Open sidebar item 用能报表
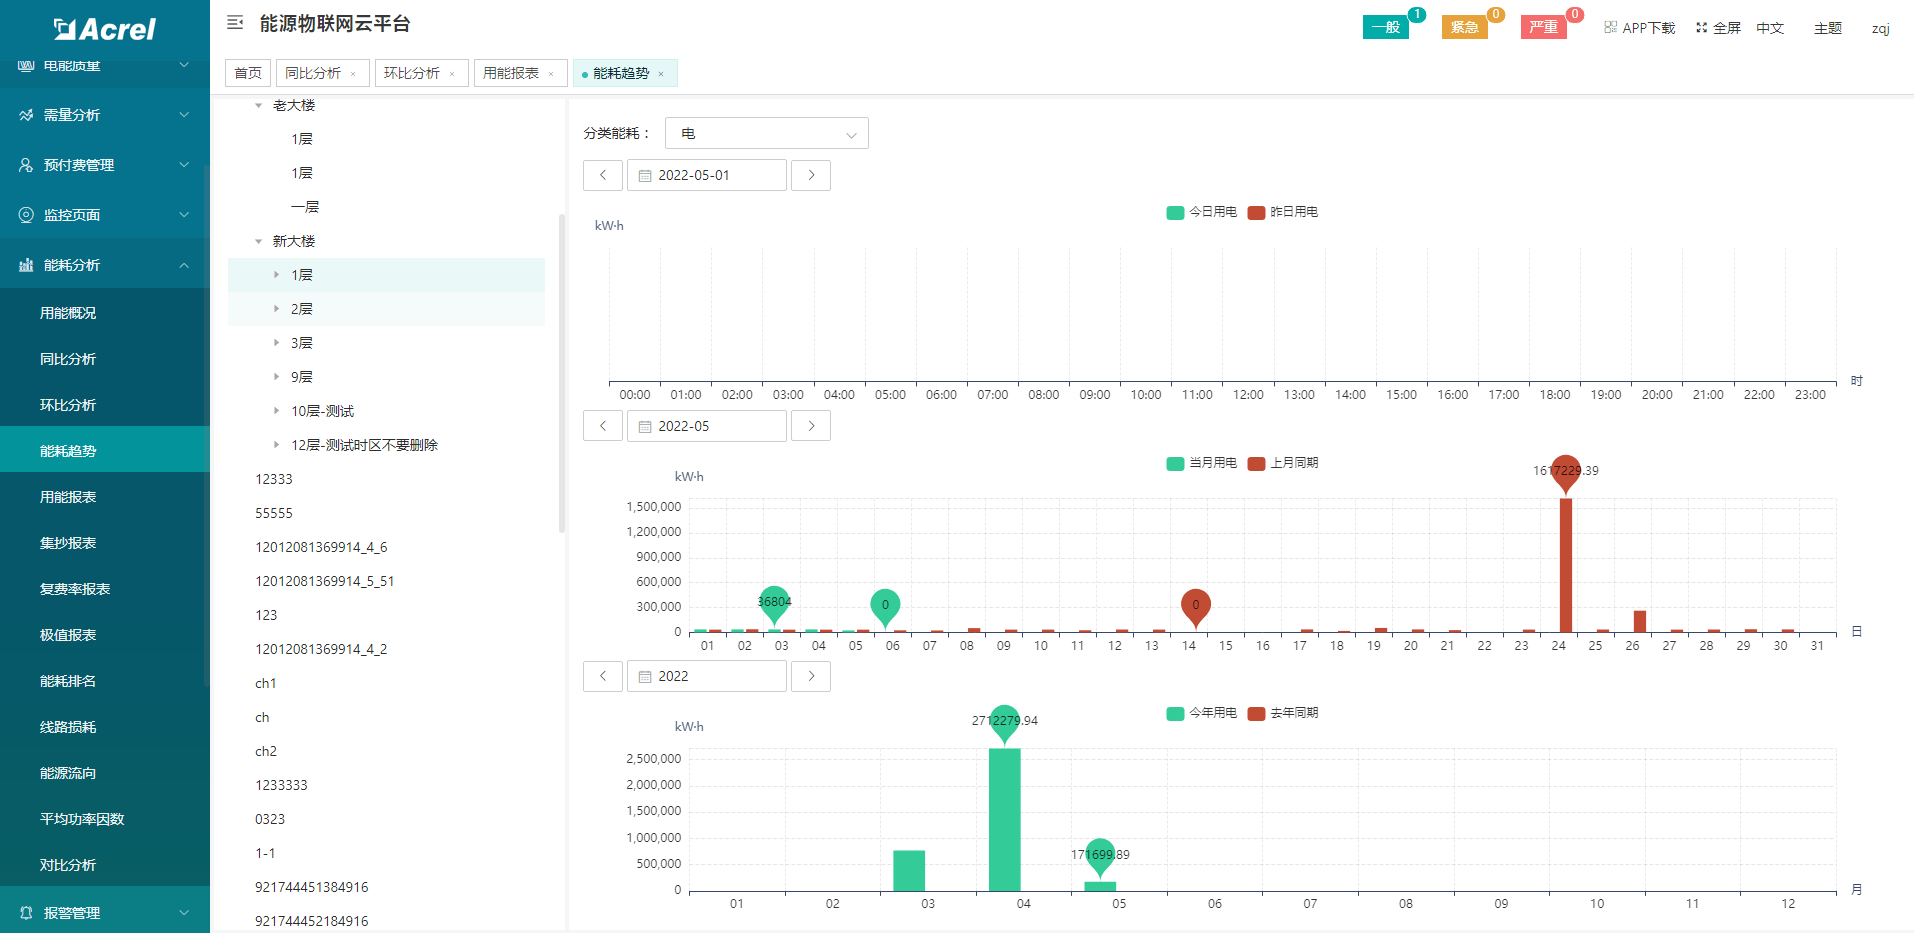The image size is (1914, 933). tap(68, 497)
